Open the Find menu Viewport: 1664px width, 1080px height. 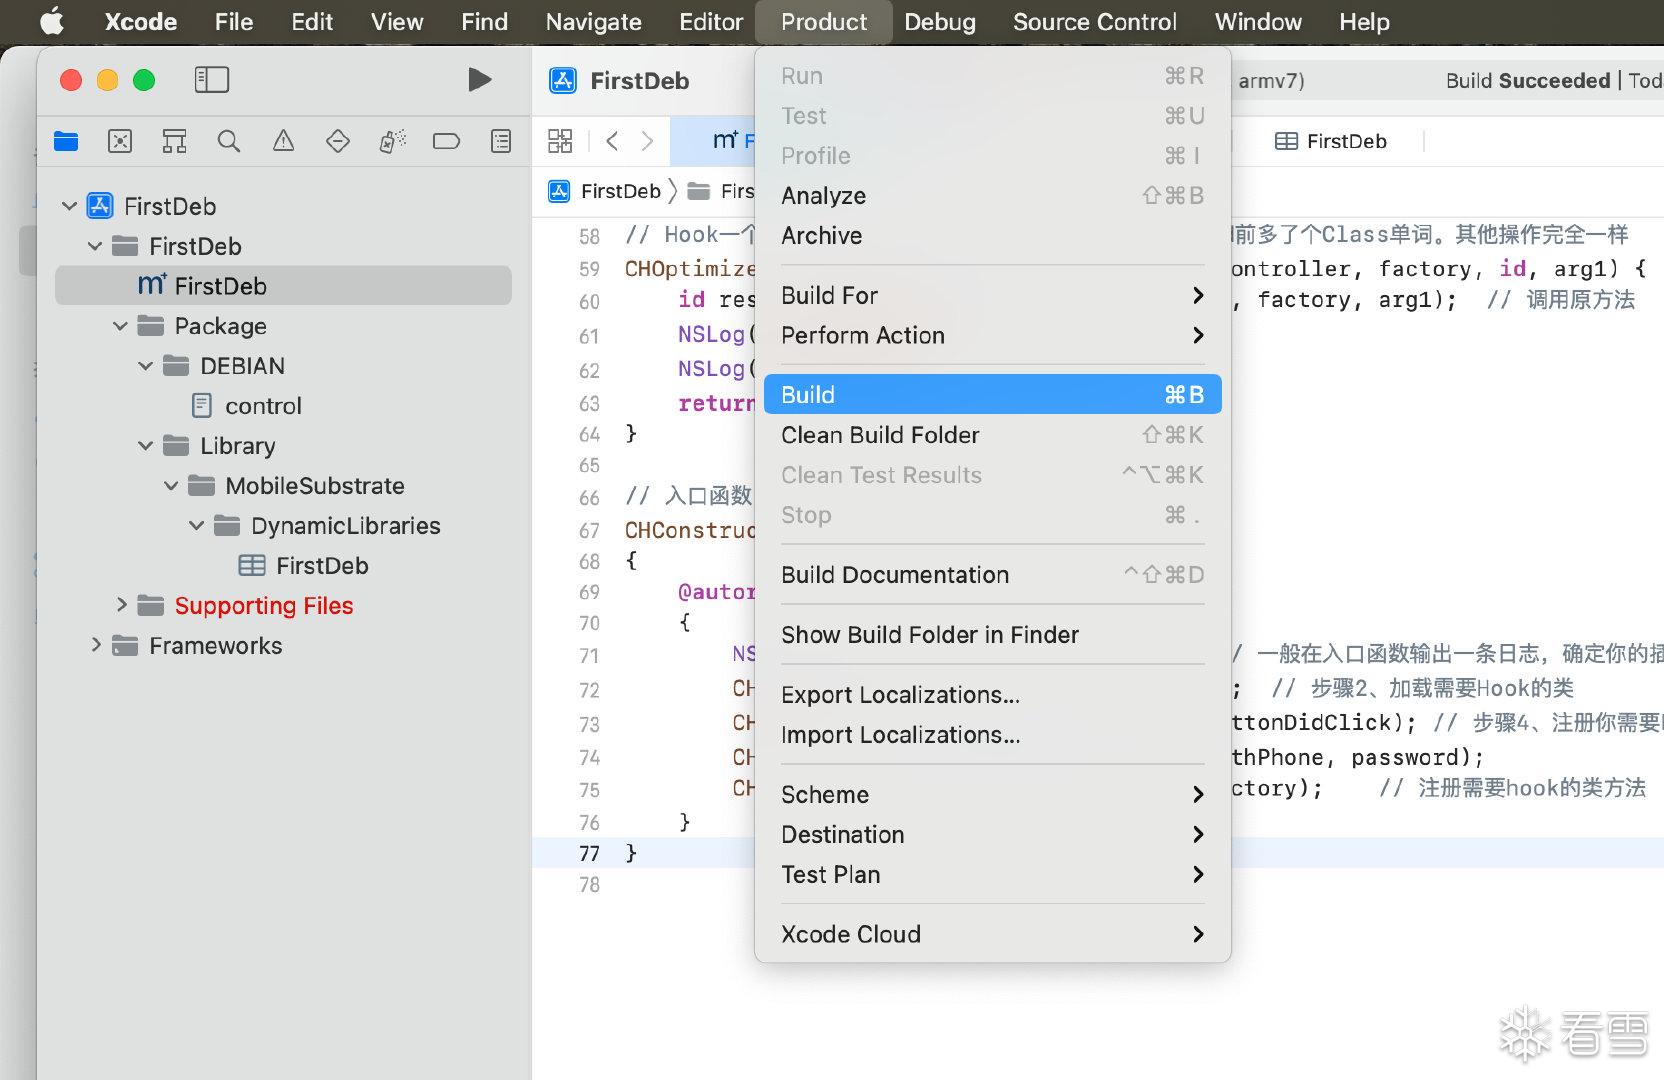[x=484, y=21]
